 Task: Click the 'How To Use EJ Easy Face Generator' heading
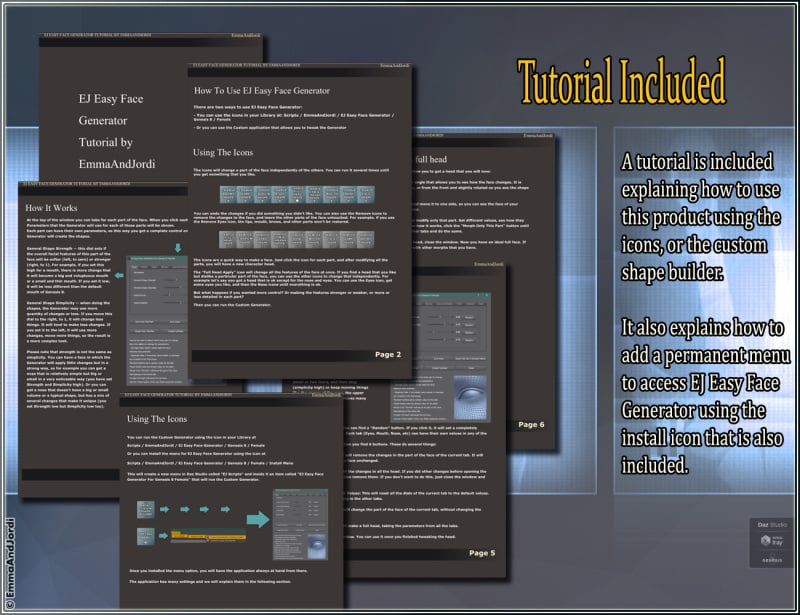pos(262,91)
